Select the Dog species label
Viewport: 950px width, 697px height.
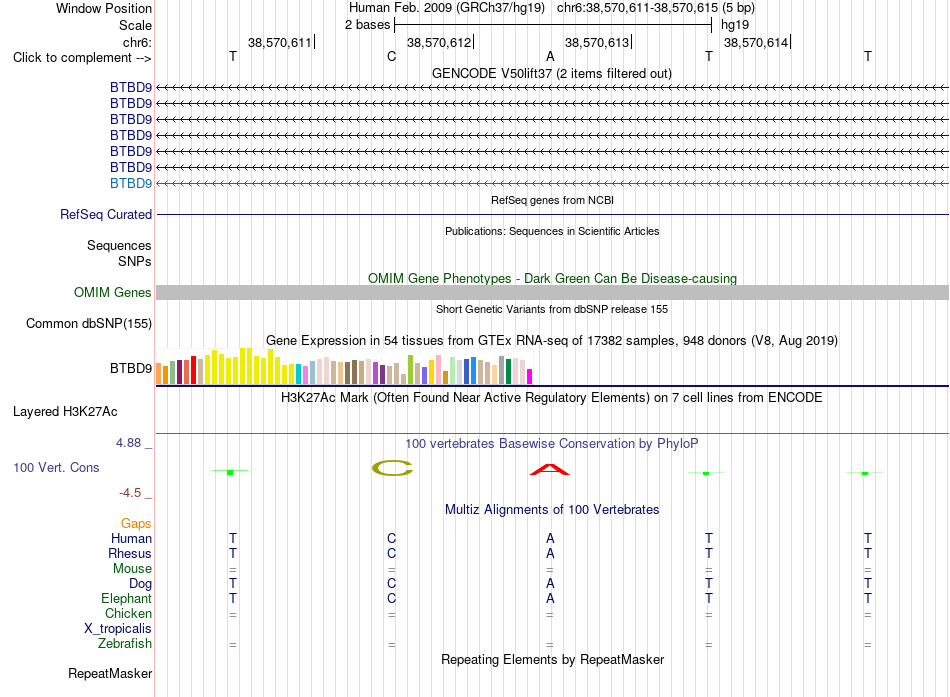(x=140, y=584)
